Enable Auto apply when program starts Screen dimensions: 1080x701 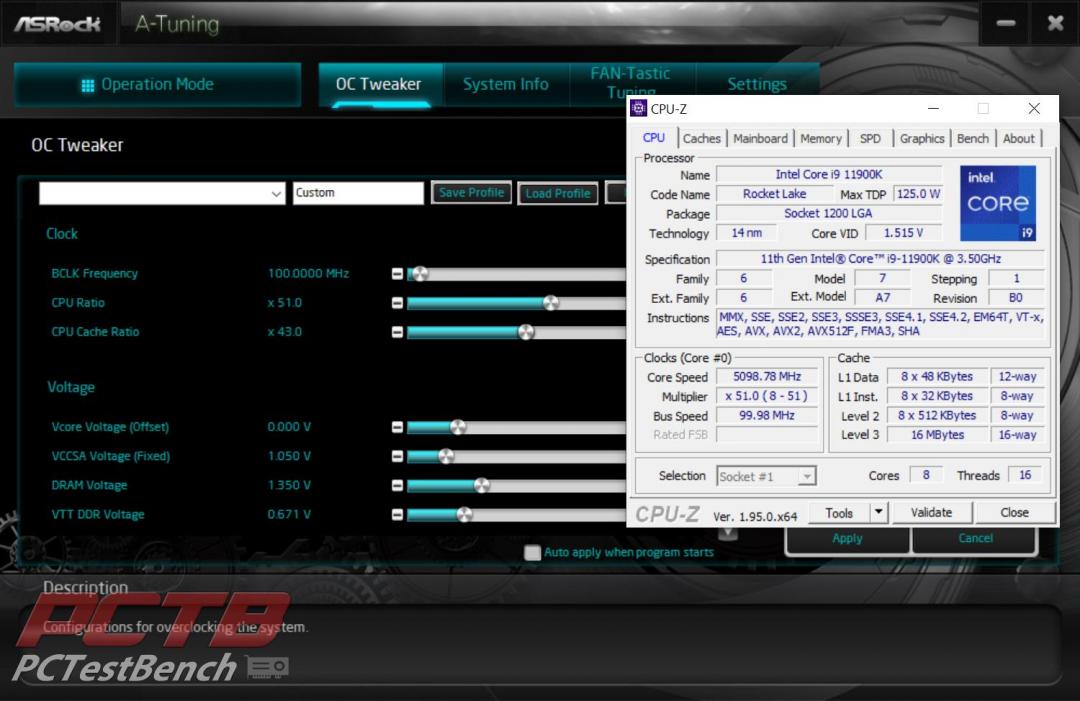[x=532, y=552]
